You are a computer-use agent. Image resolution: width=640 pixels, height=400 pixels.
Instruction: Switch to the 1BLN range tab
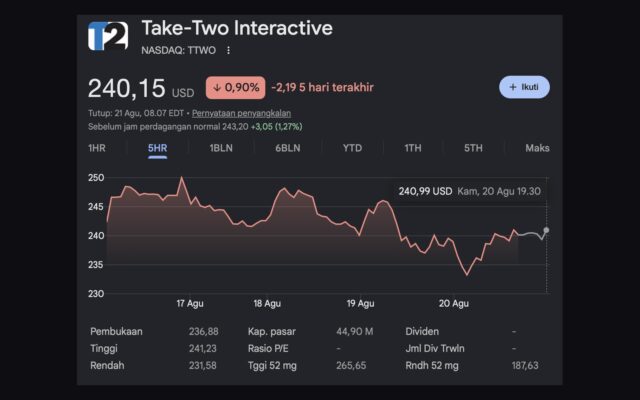[221, 148]
